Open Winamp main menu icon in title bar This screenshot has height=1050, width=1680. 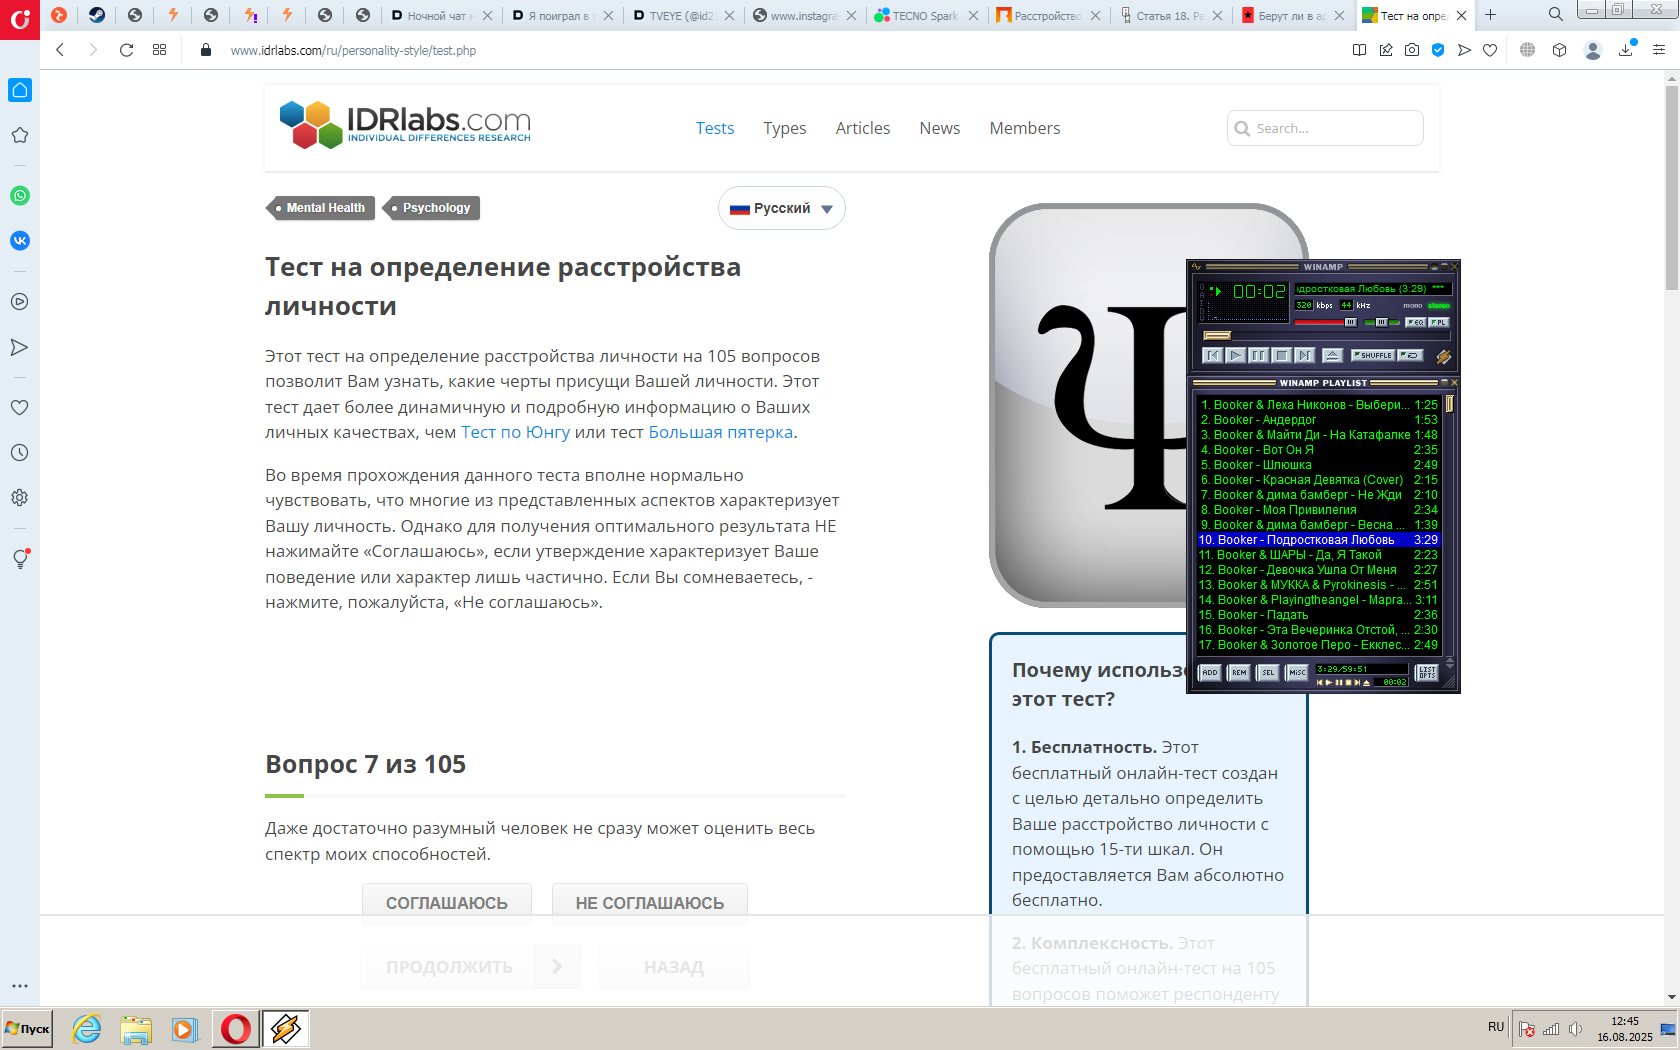(1196, 267)
